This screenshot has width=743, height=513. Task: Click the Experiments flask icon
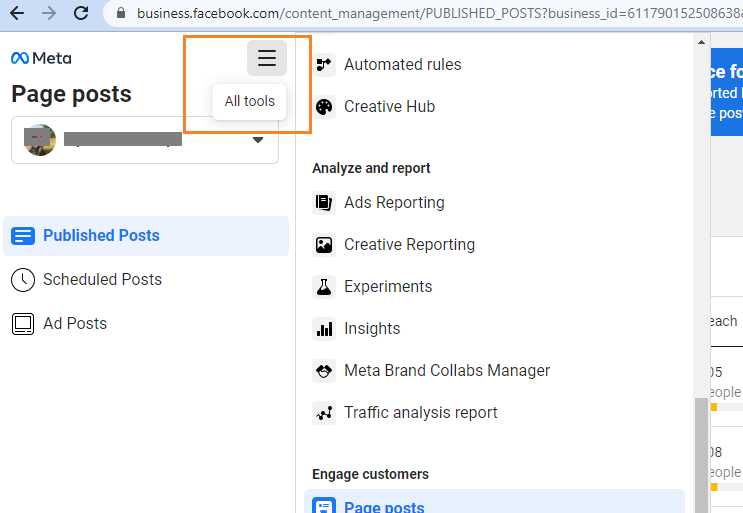tap(324, 287)
